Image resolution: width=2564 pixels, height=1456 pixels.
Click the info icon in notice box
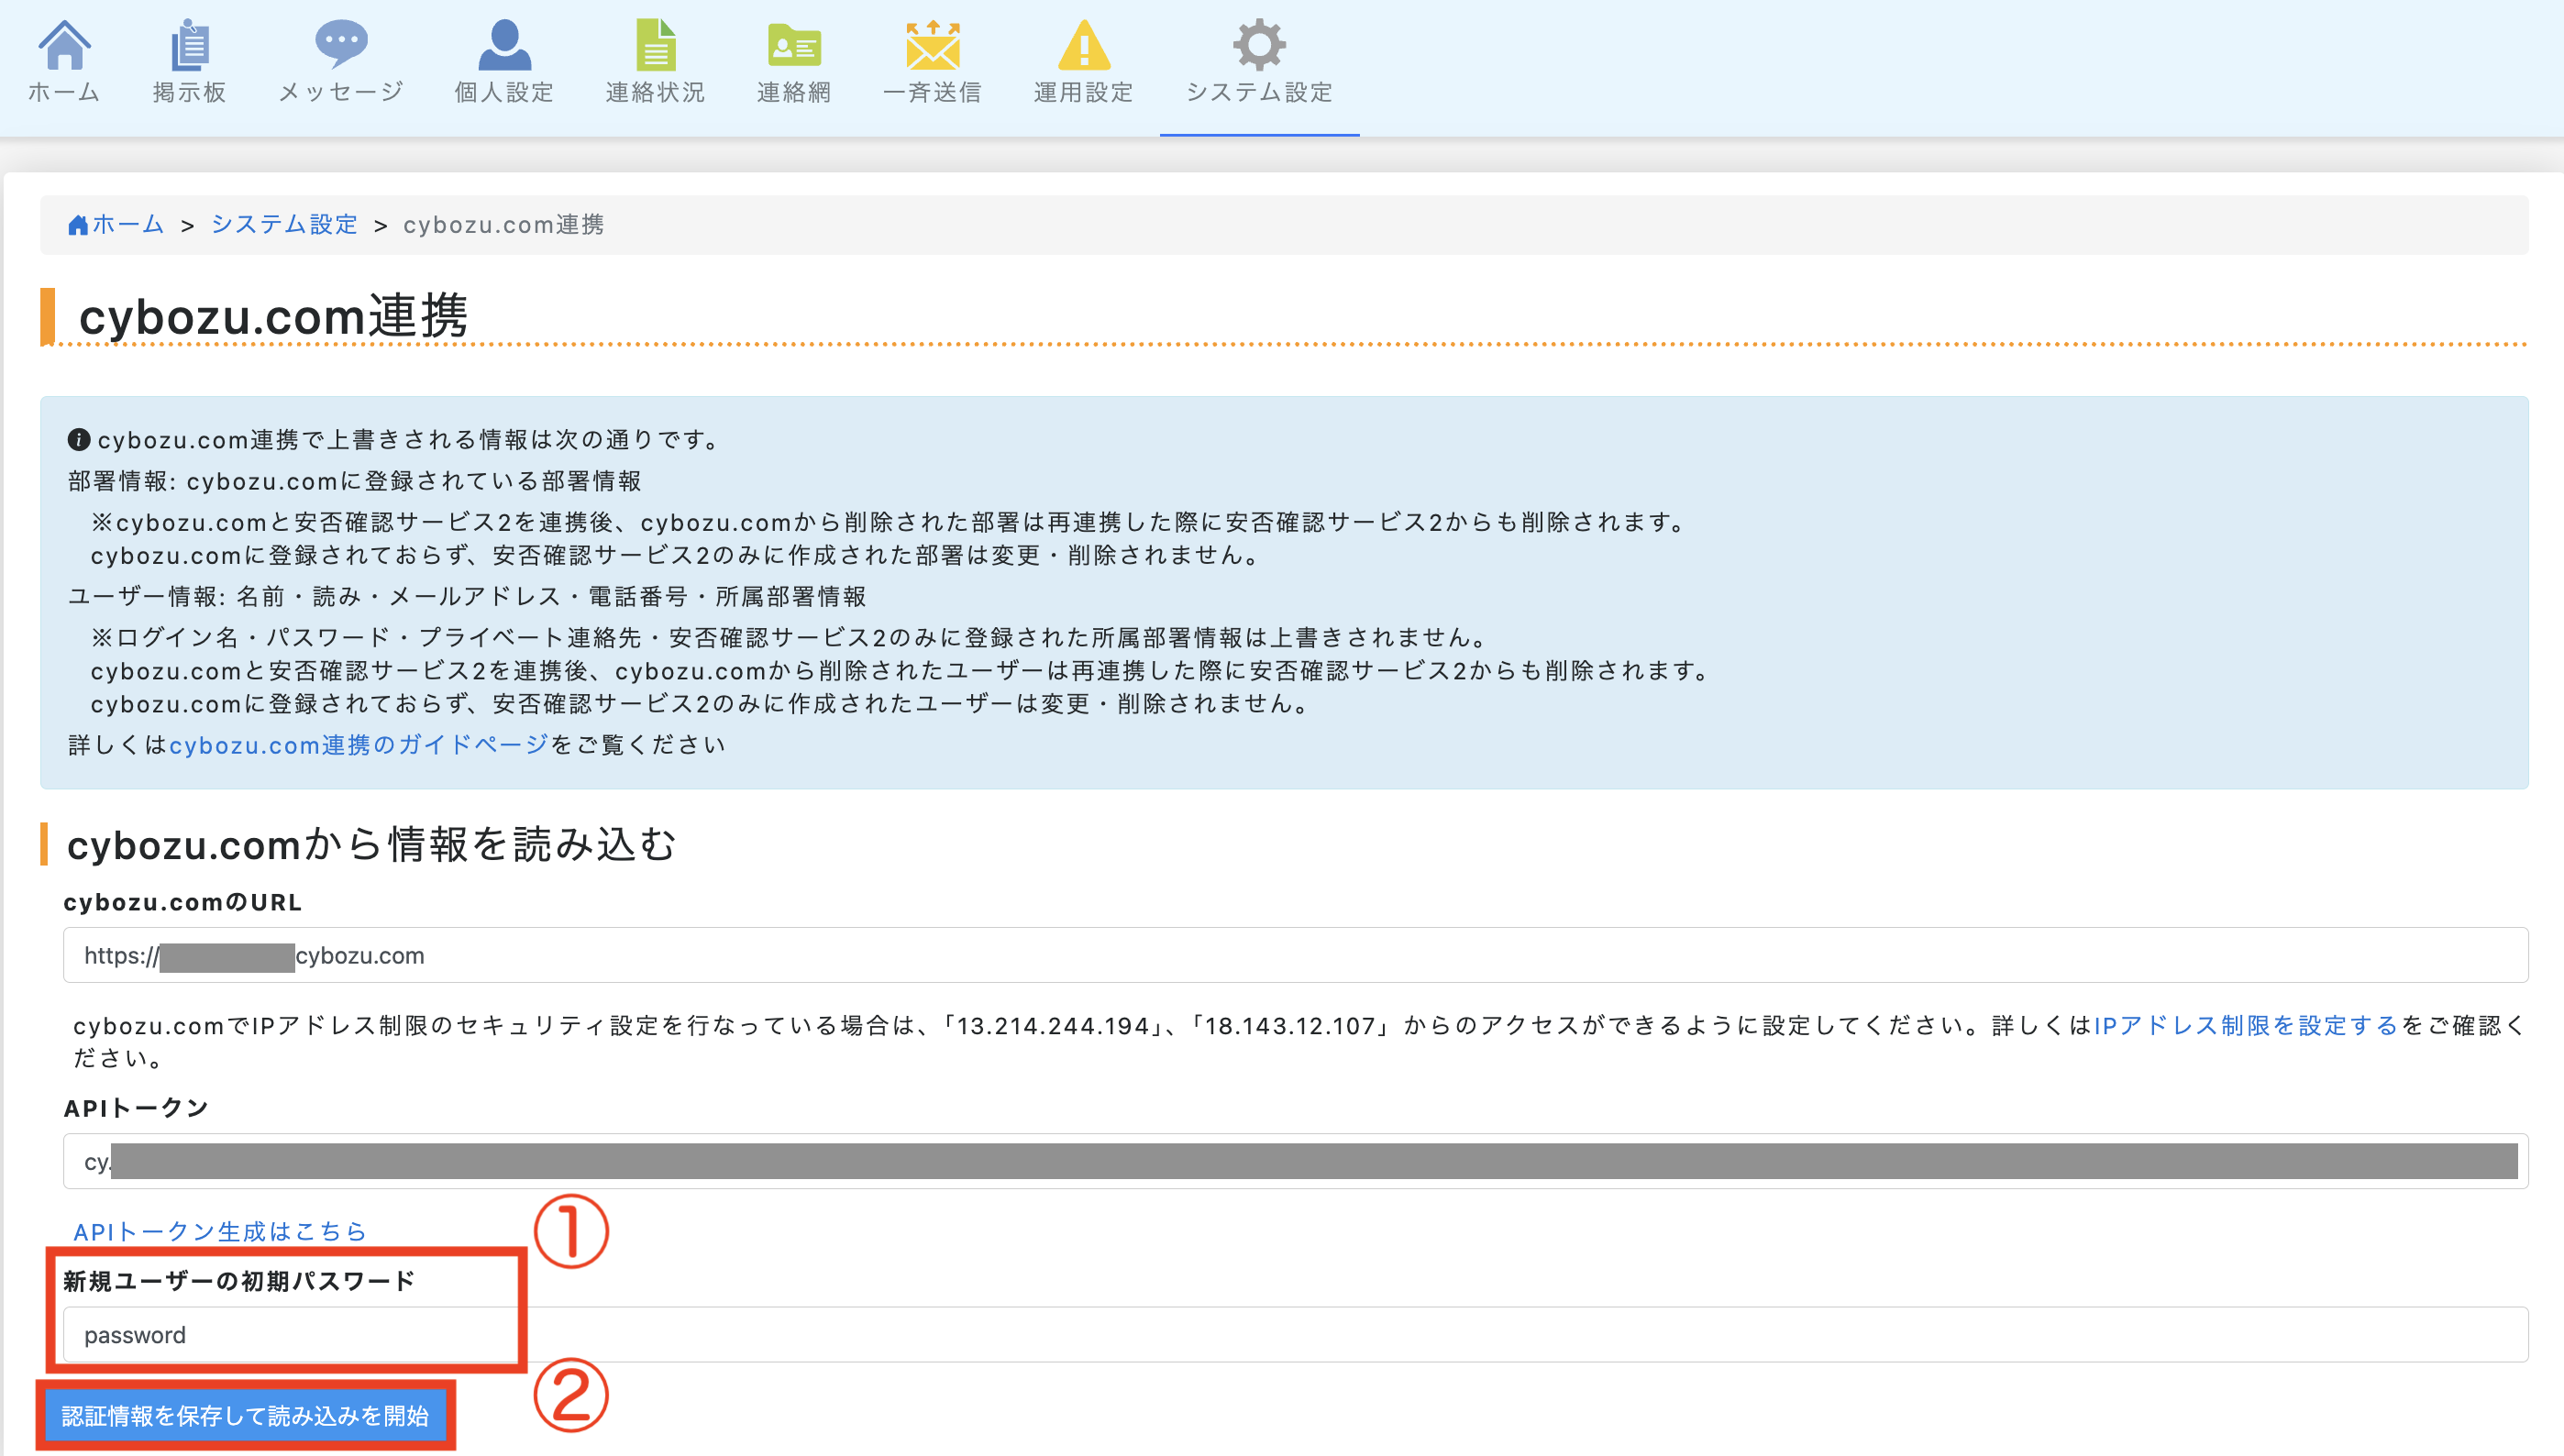pos(79,439)
